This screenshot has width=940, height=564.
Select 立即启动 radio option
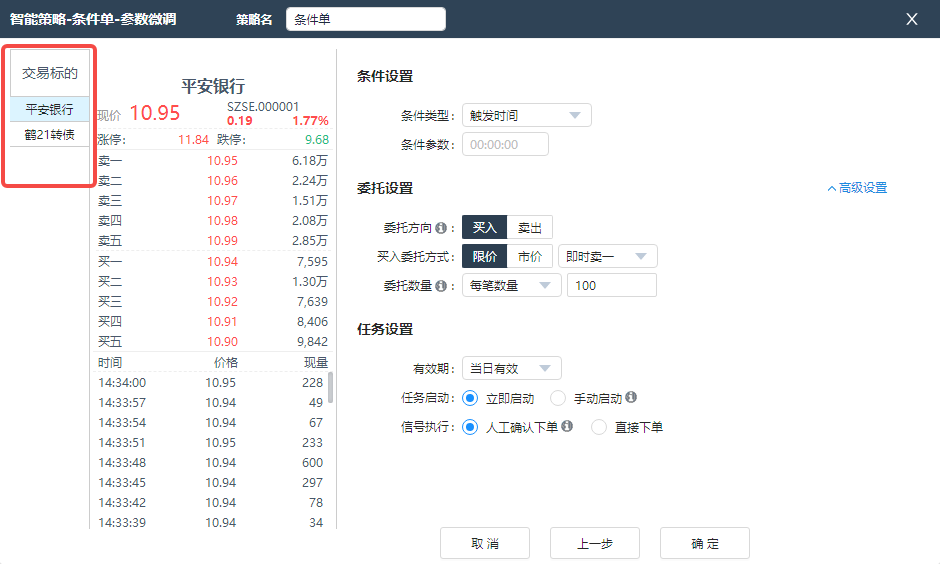[x=470, y=398]
